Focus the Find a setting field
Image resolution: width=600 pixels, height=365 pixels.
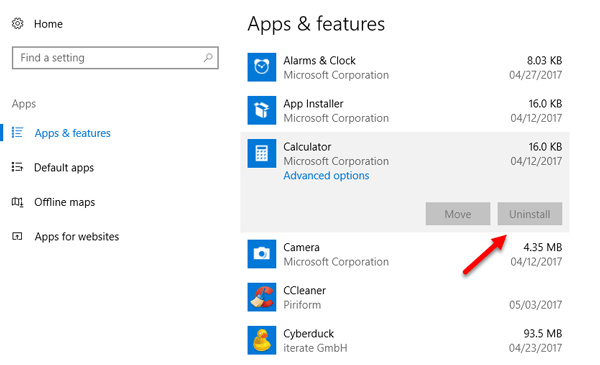click(x=115, y=58)
